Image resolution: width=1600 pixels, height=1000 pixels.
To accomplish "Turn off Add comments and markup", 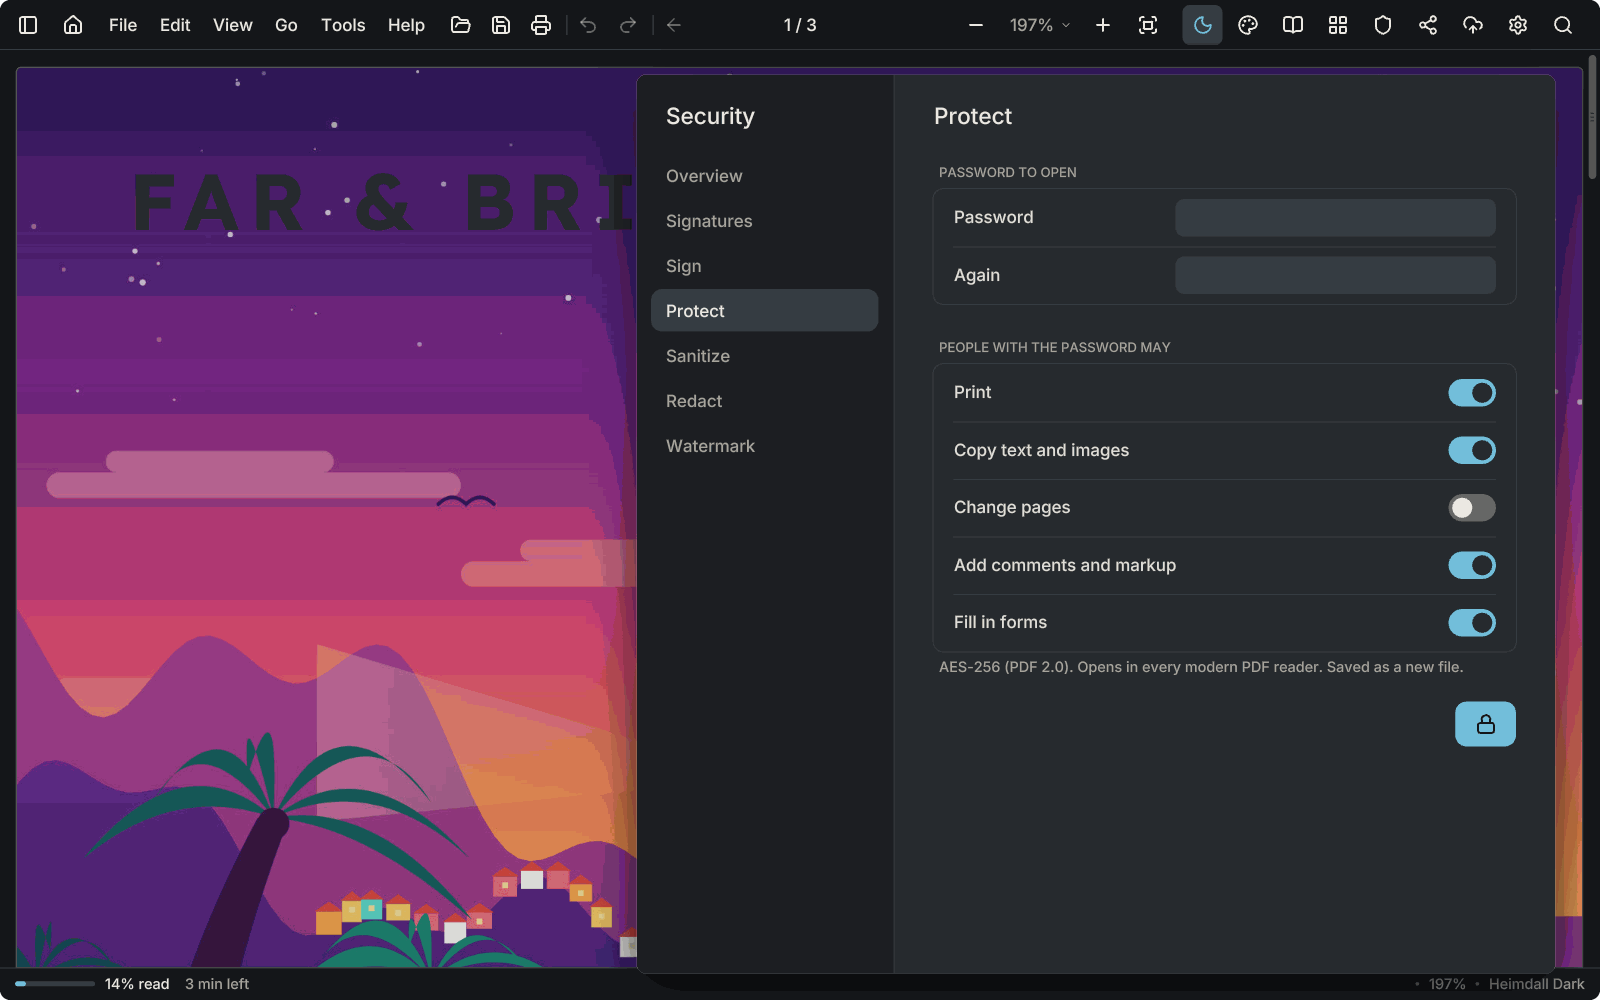I will 1472,565.
